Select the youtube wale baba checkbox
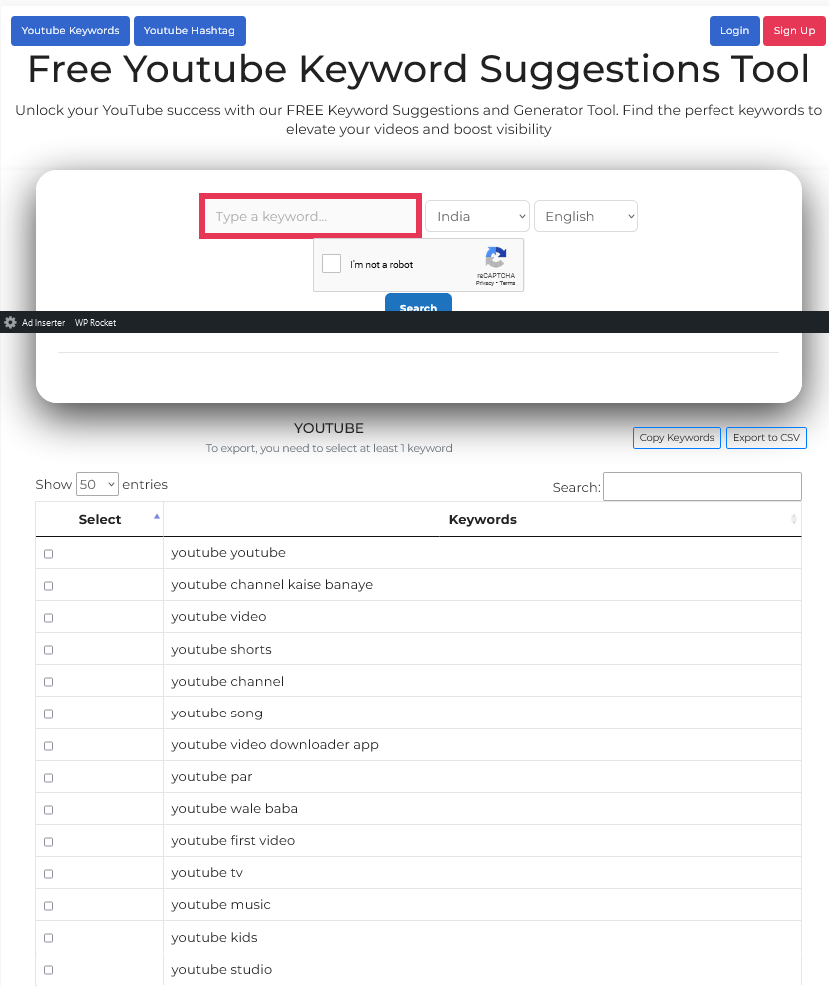 tap(48, 811)
